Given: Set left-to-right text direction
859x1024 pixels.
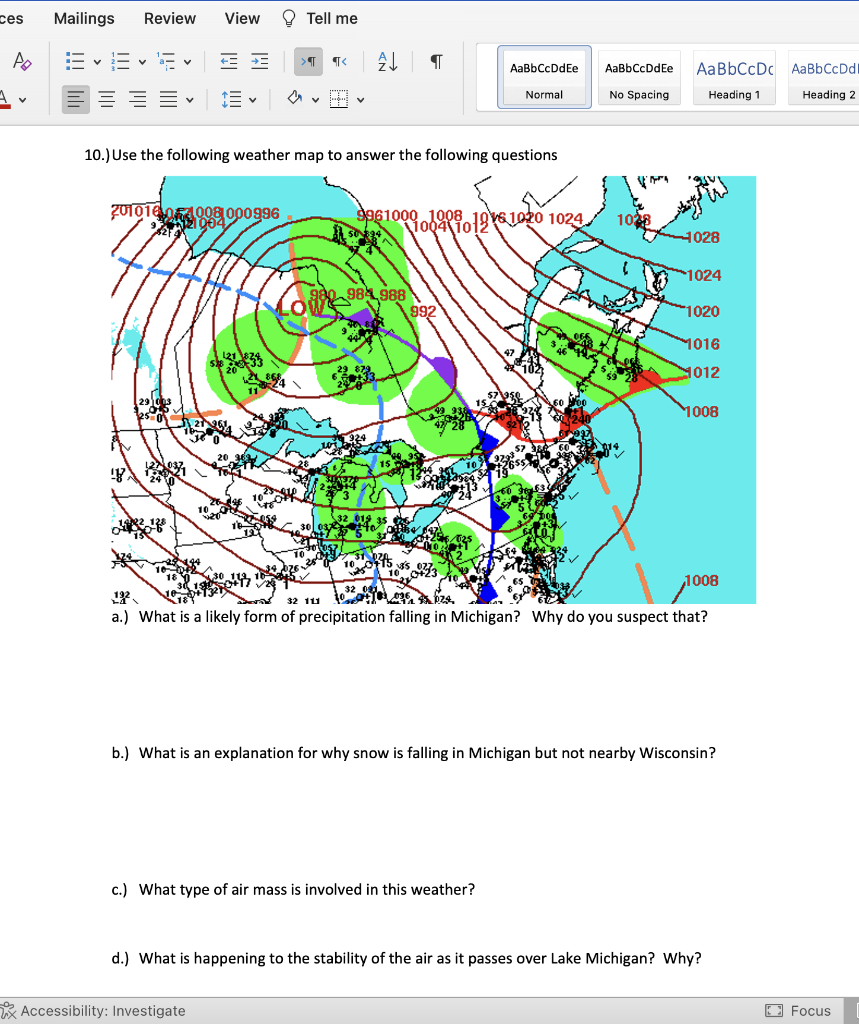Looking at the screenshot, I should (x=308, y=61).
